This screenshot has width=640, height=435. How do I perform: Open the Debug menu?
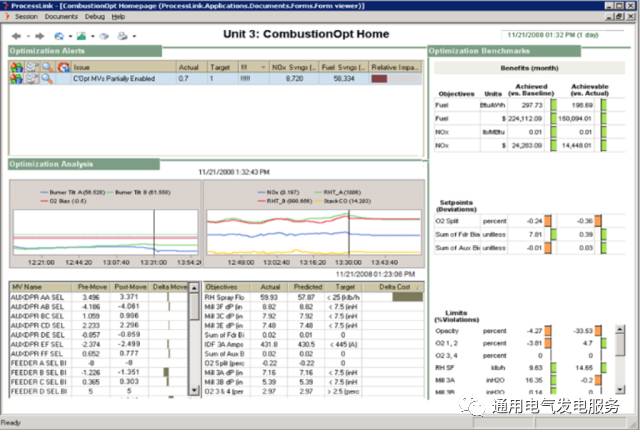point(95,17)
